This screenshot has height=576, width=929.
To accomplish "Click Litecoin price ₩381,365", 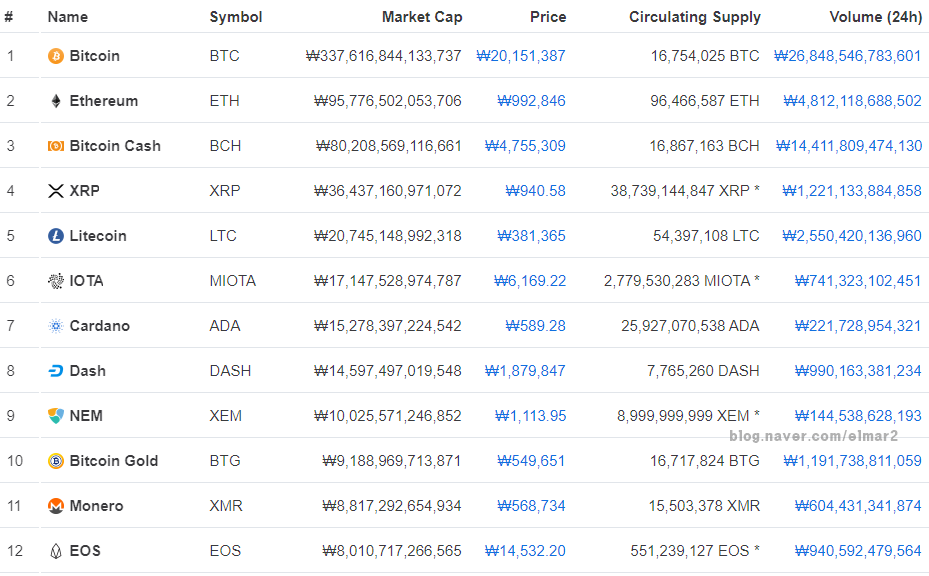I will [531, 236].
